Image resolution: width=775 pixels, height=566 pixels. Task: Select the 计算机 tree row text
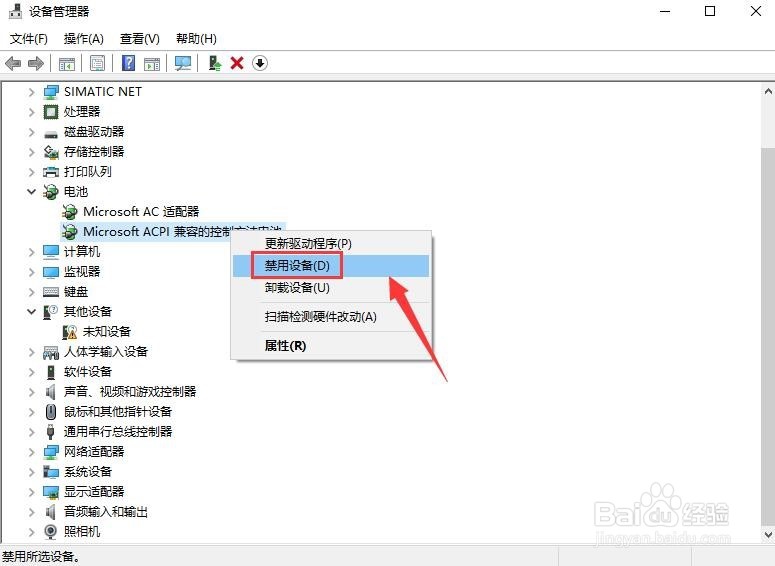pos(82,252)
